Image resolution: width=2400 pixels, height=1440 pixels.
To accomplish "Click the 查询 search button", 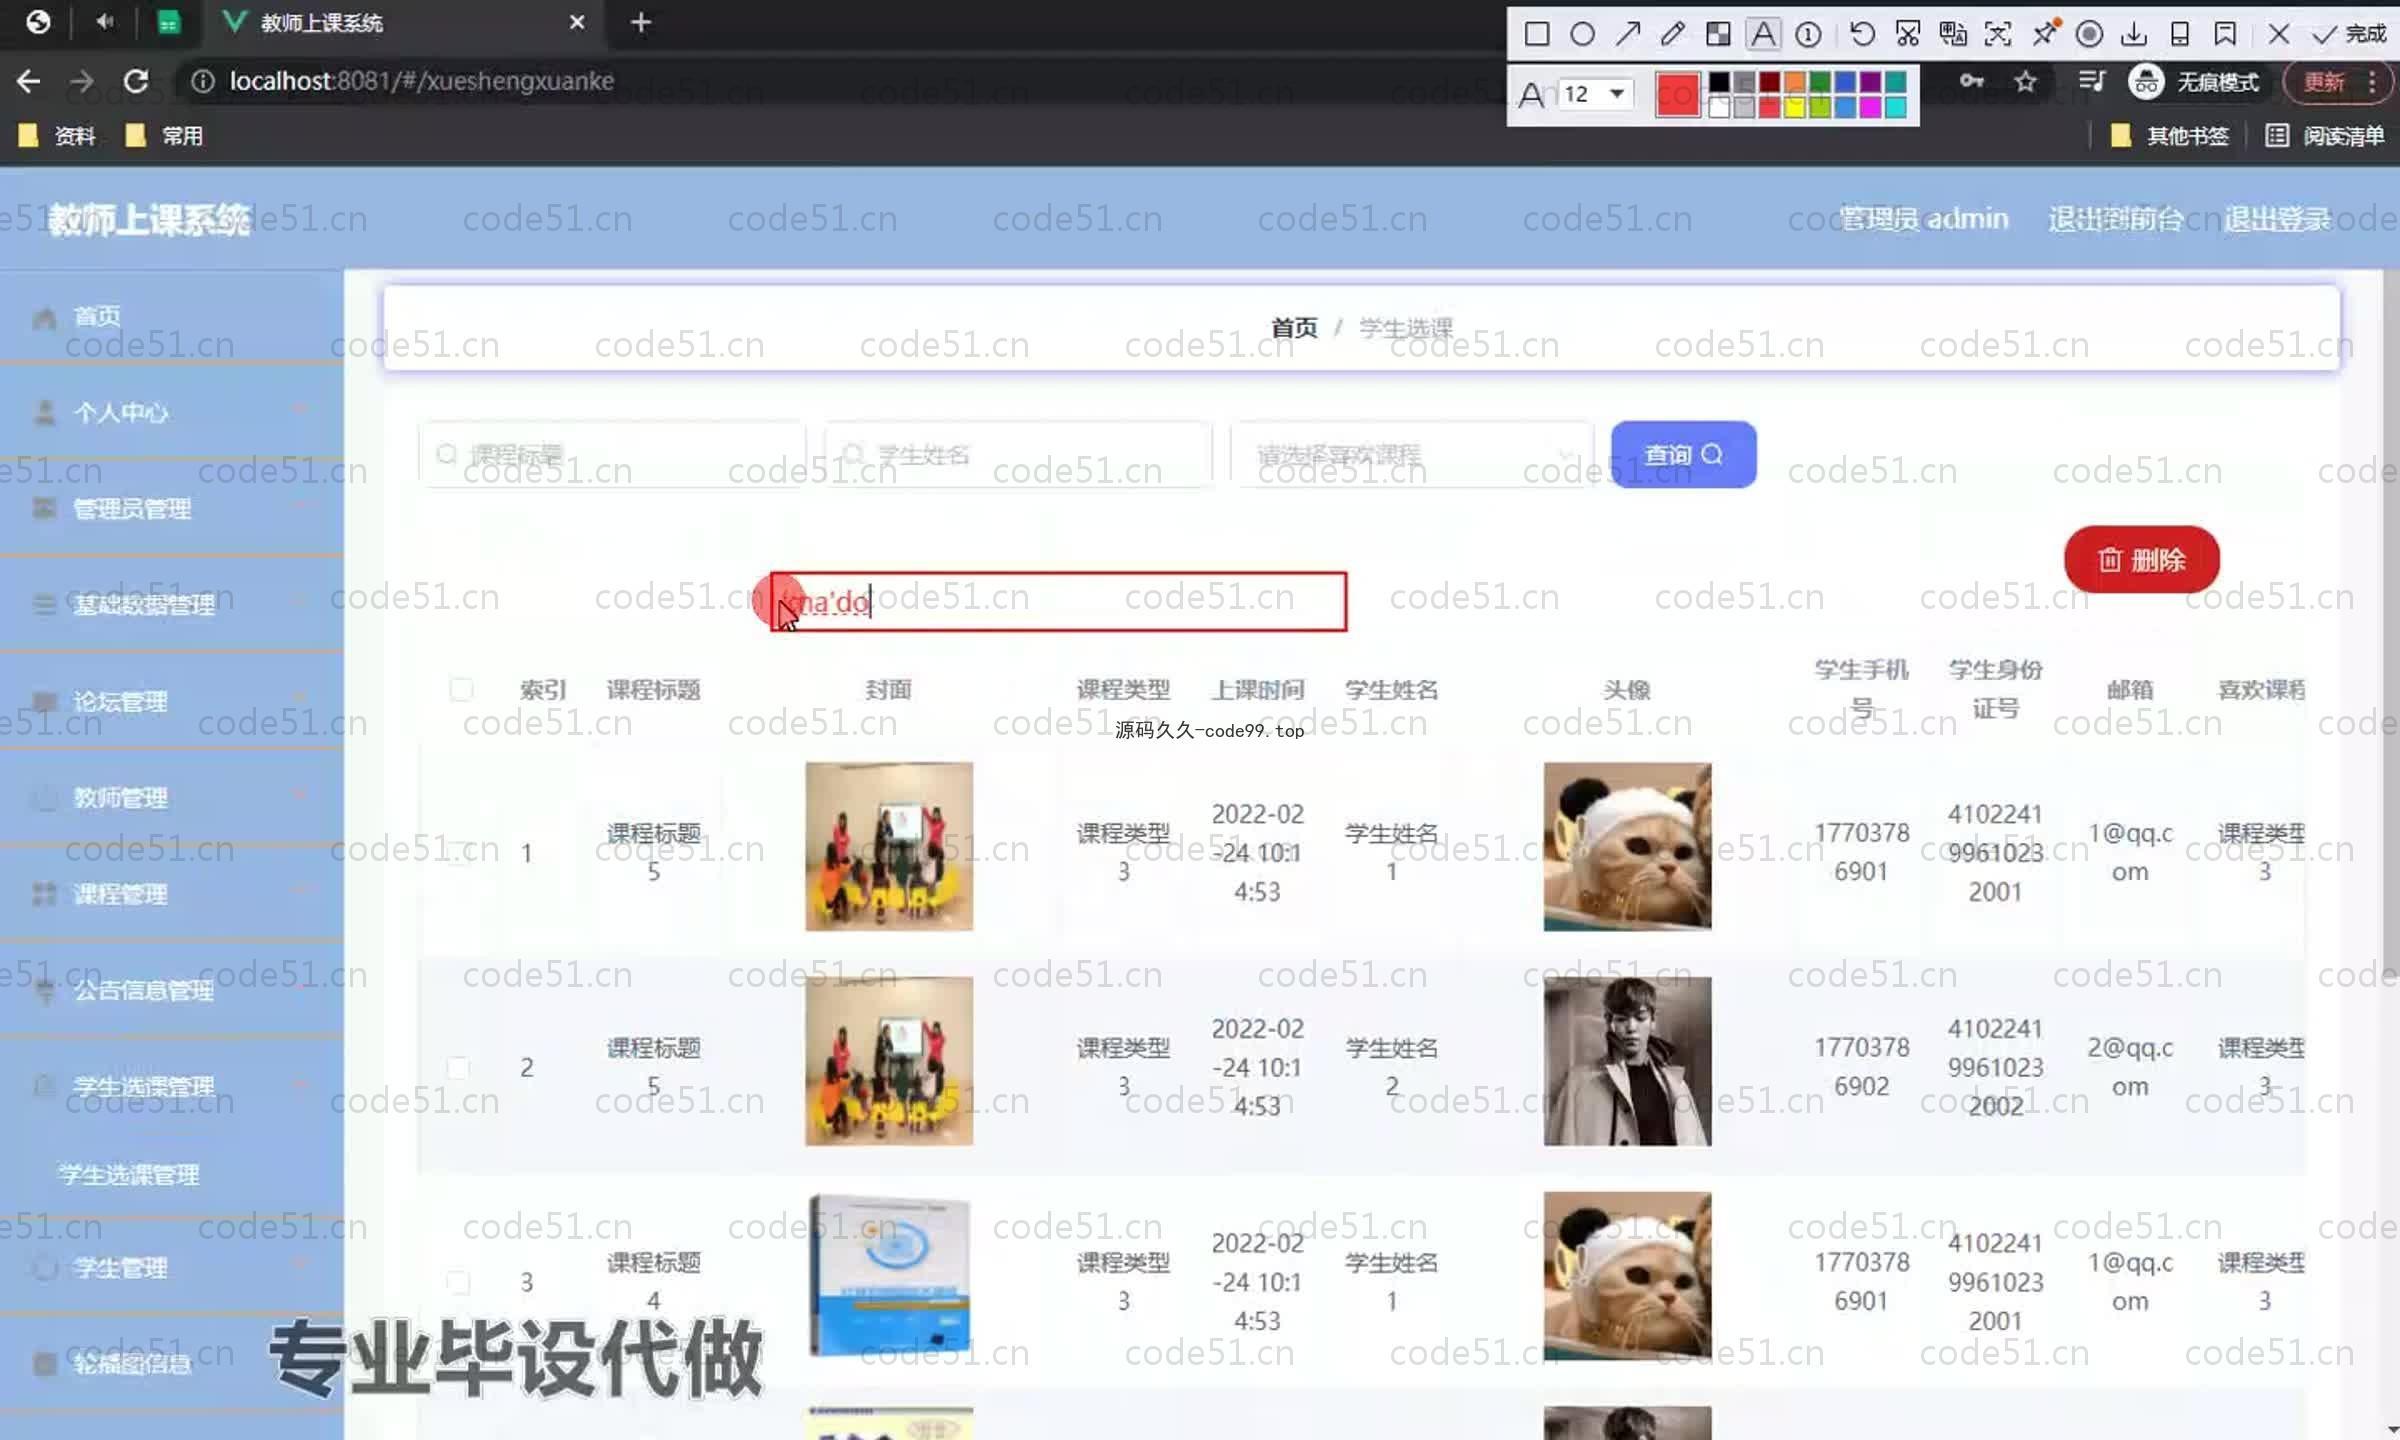I will click(x=1684, y=455).
